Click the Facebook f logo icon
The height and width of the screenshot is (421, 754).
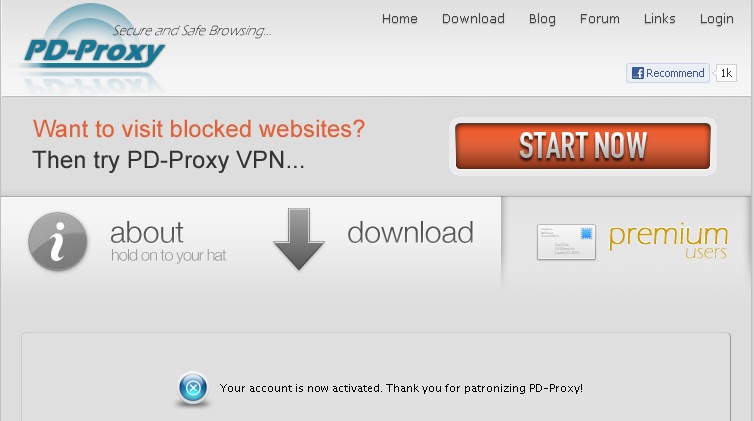[638, 73]
